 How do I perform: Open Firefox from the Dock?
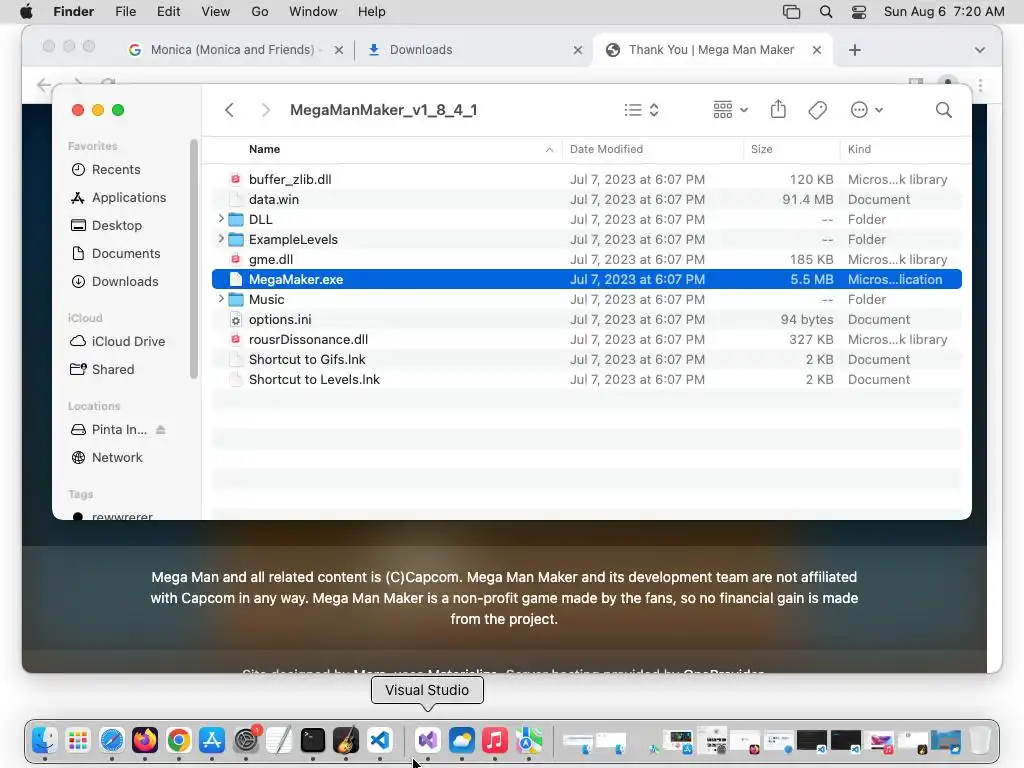(145, 740)
